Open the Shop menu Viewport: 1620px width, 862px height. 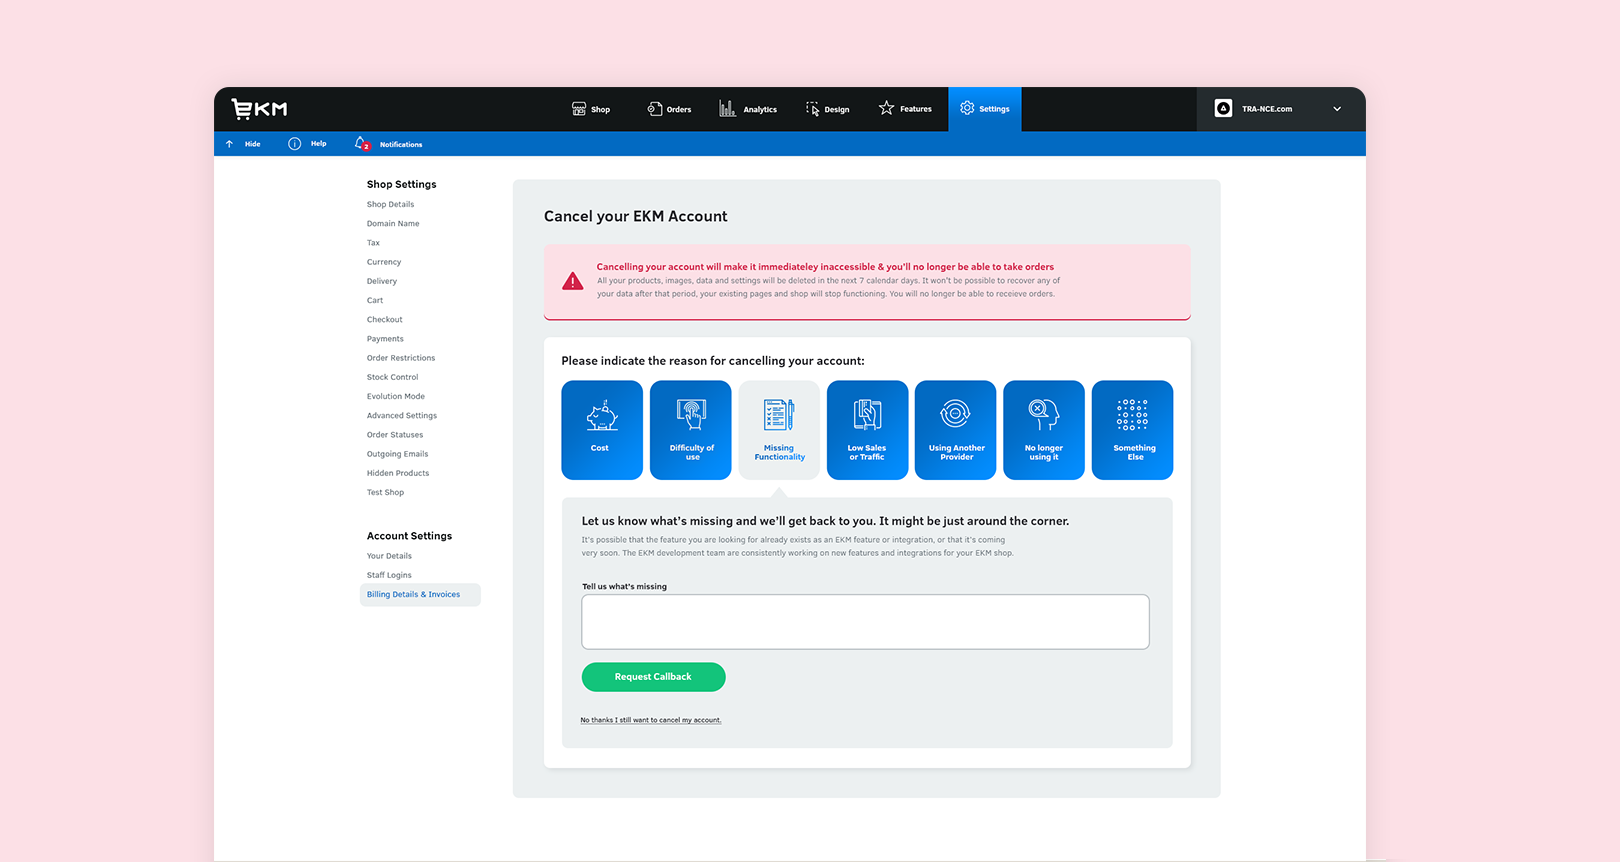pos(591,109)
